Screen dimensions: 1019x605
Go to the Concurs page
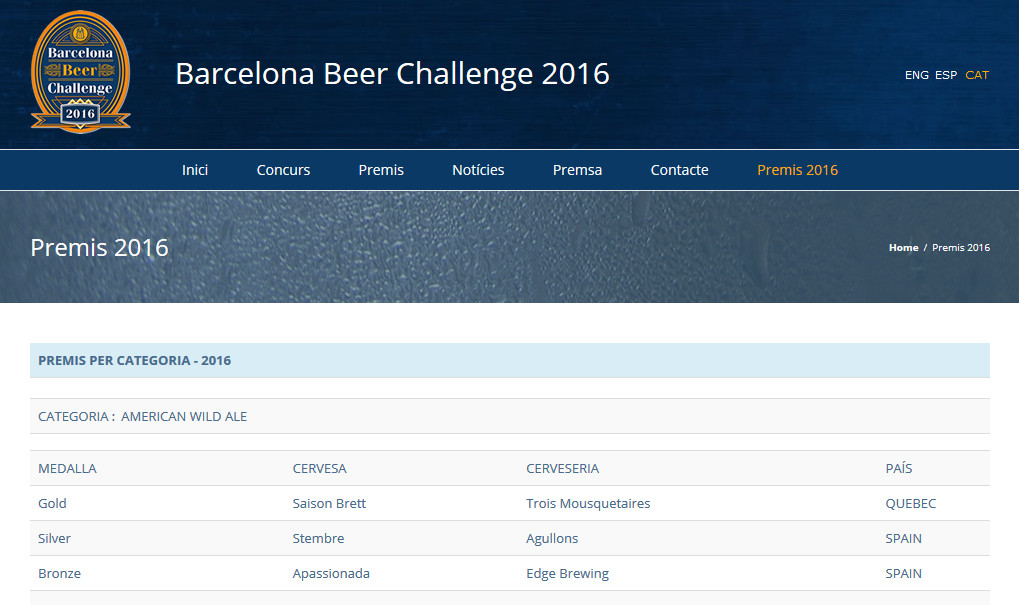coord(283,170)
